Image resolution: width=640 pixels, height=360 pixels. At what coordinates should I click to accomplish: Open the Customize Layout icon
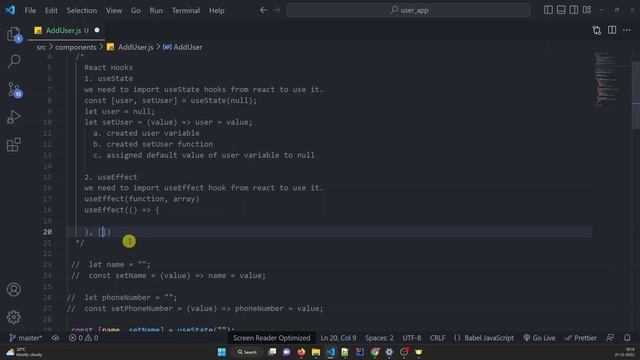coord(587,10)
